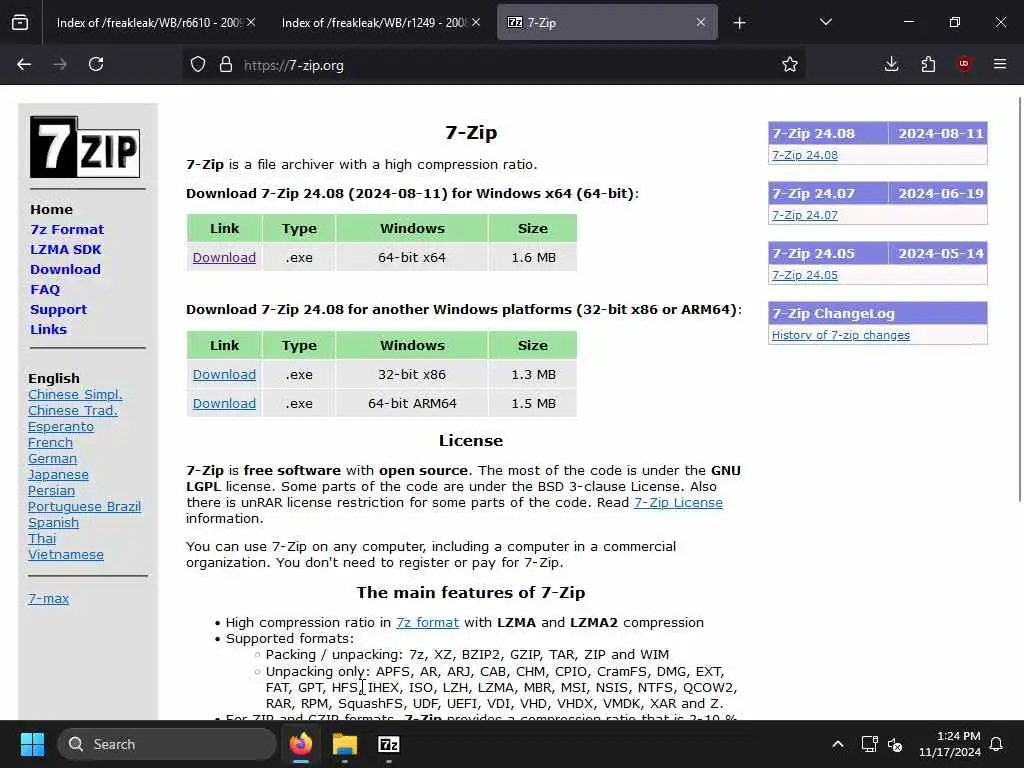This screenshot has height=768, width=1024.
Task: Open the Downloads panel icon
Action: (891, 64)
